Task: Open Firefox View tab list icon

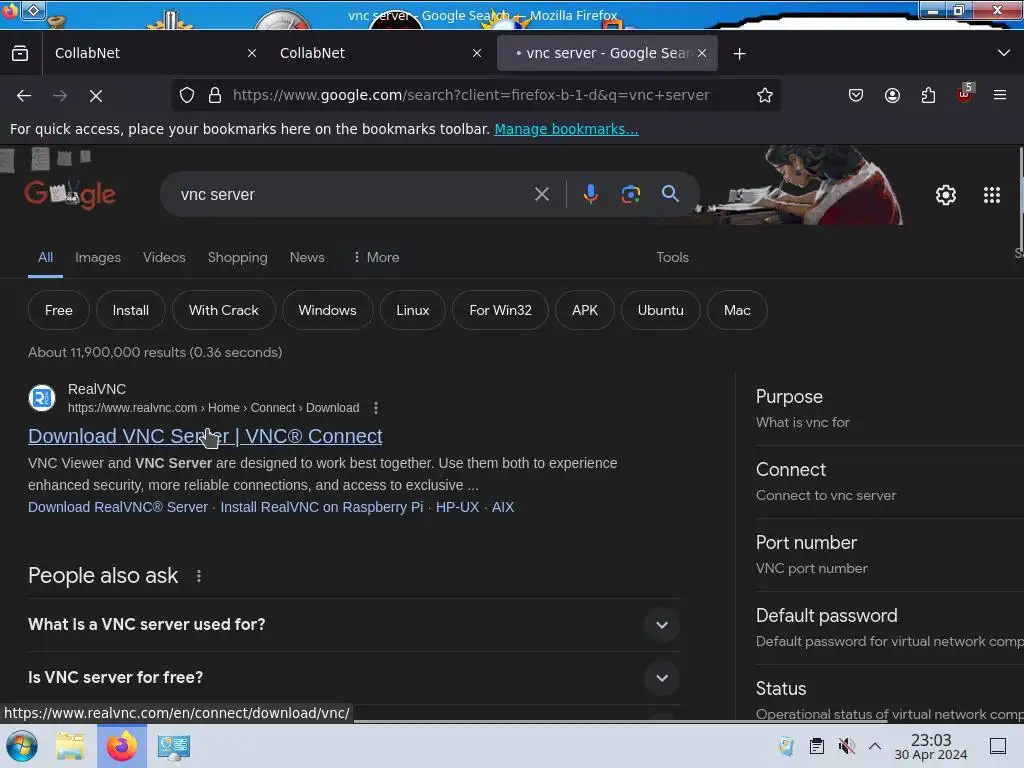Action: coord(20,54)
